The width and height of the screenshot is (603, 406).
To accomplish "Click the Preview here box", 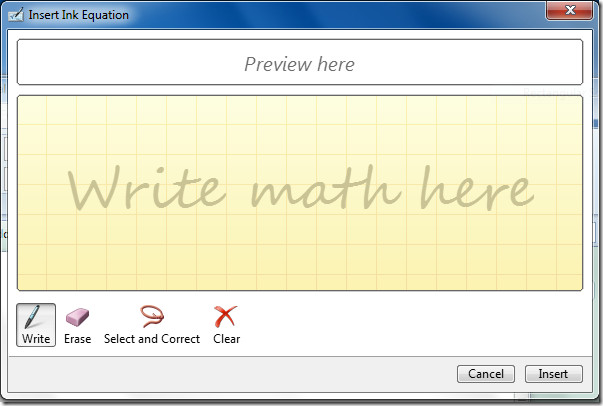I will click(300, 62).
